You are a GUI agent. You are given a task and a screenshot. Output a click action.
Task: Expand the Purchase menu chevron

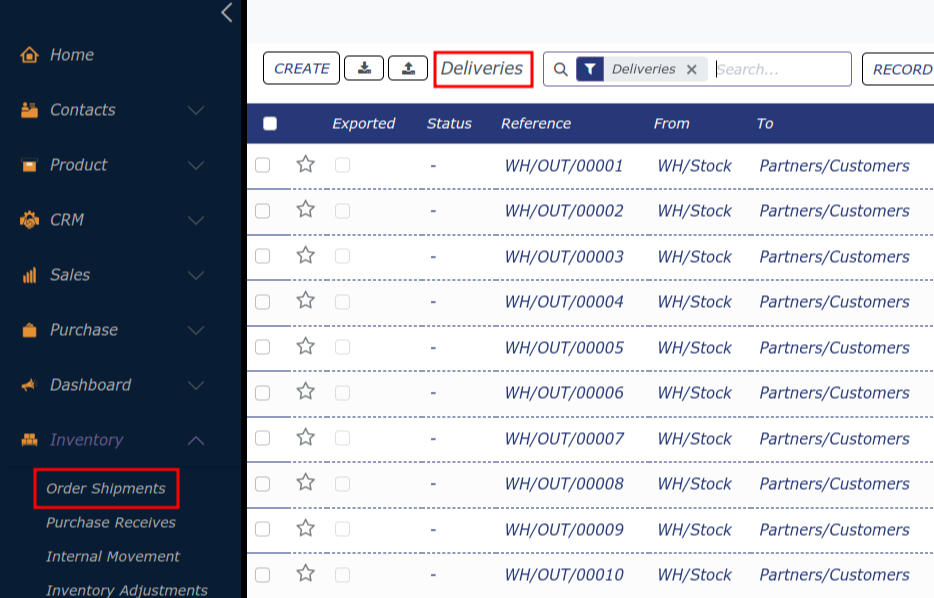pos(196,330)
